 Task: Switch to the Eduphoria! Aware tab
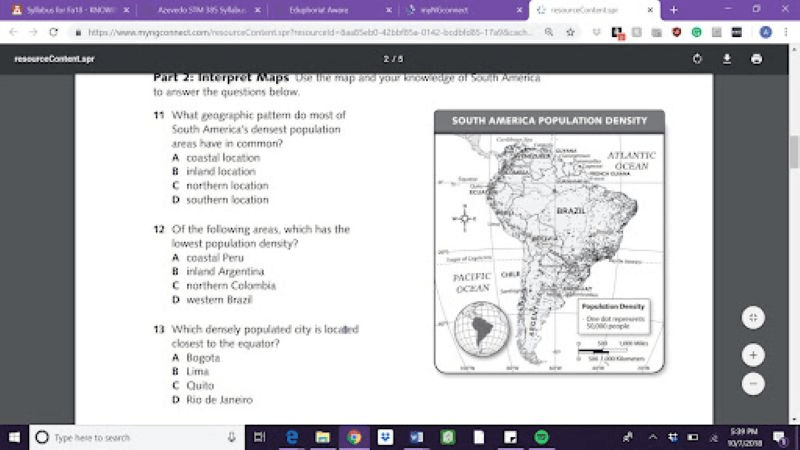(330, 9)
